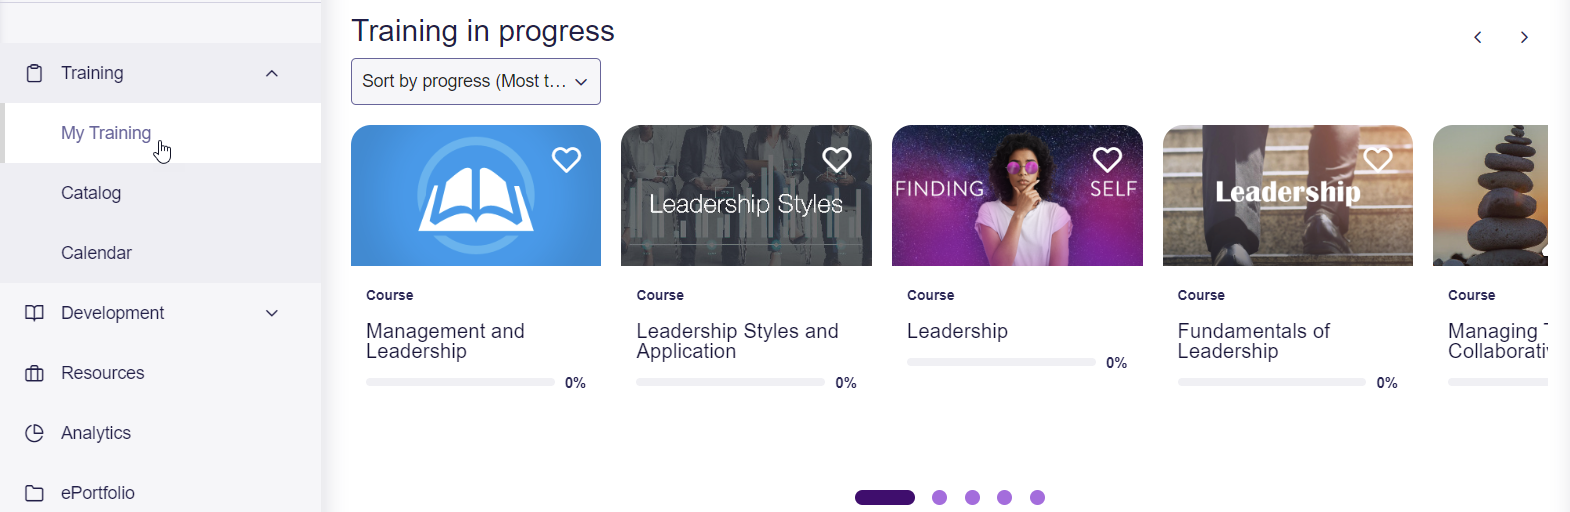Image resolution: width=1570 pixels, height=512 pixels.
Task: Click the Development book icon
Action: 34,313
